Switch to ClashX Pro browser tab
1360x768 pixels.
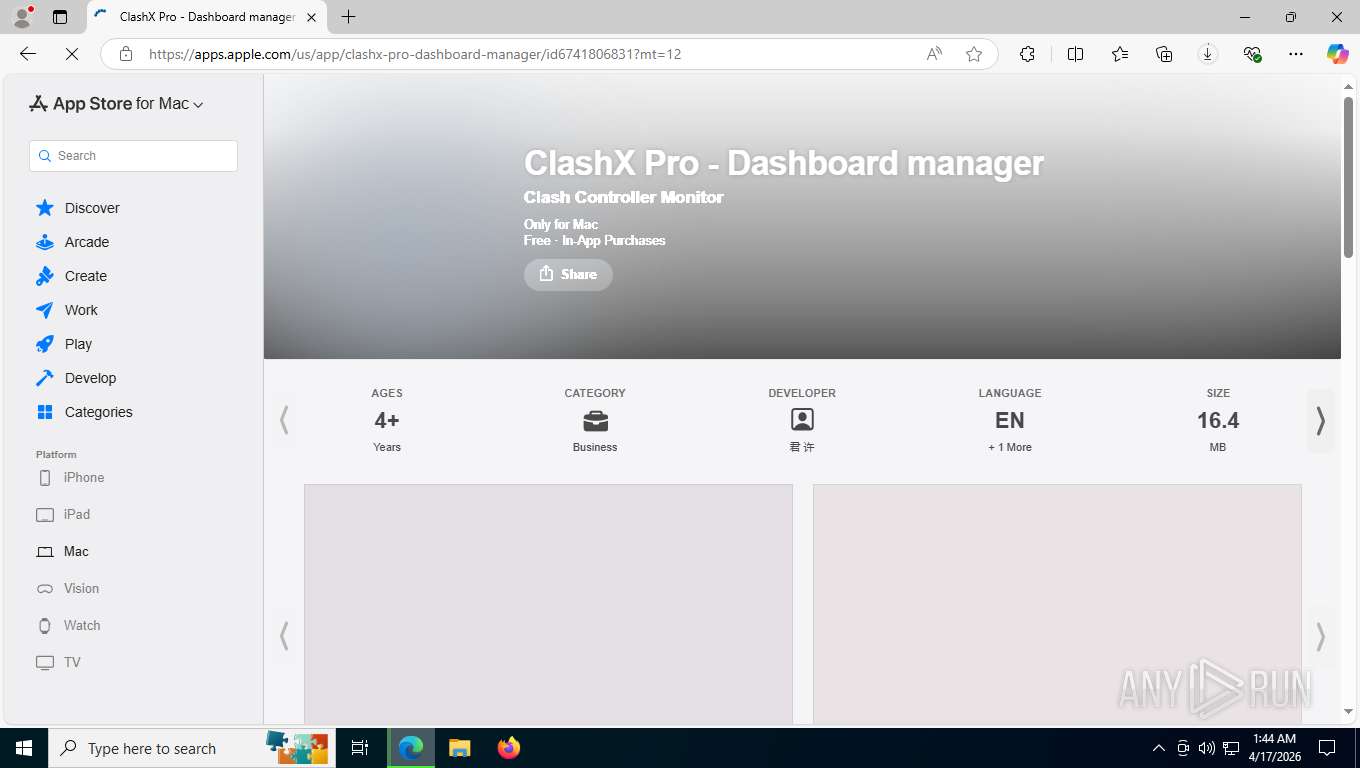click(207, 17)
